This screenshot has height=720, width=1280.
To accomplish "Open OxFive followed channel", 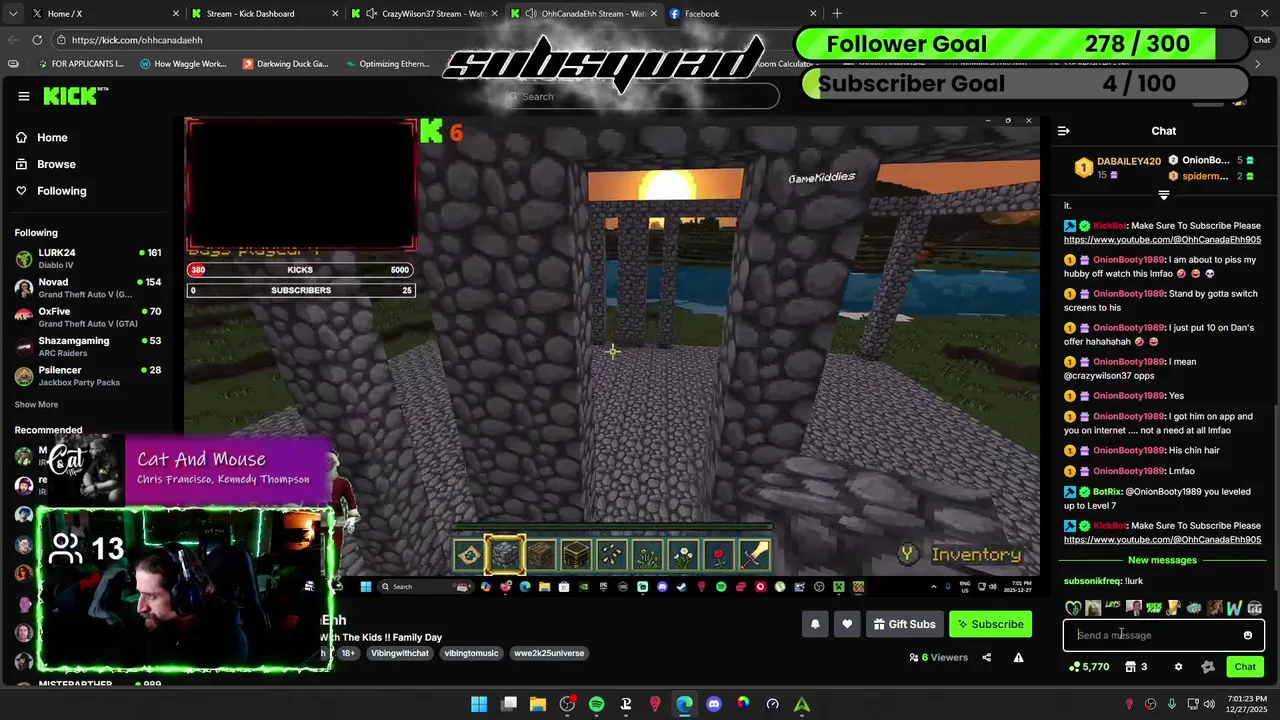I will [x=88, y=317].
